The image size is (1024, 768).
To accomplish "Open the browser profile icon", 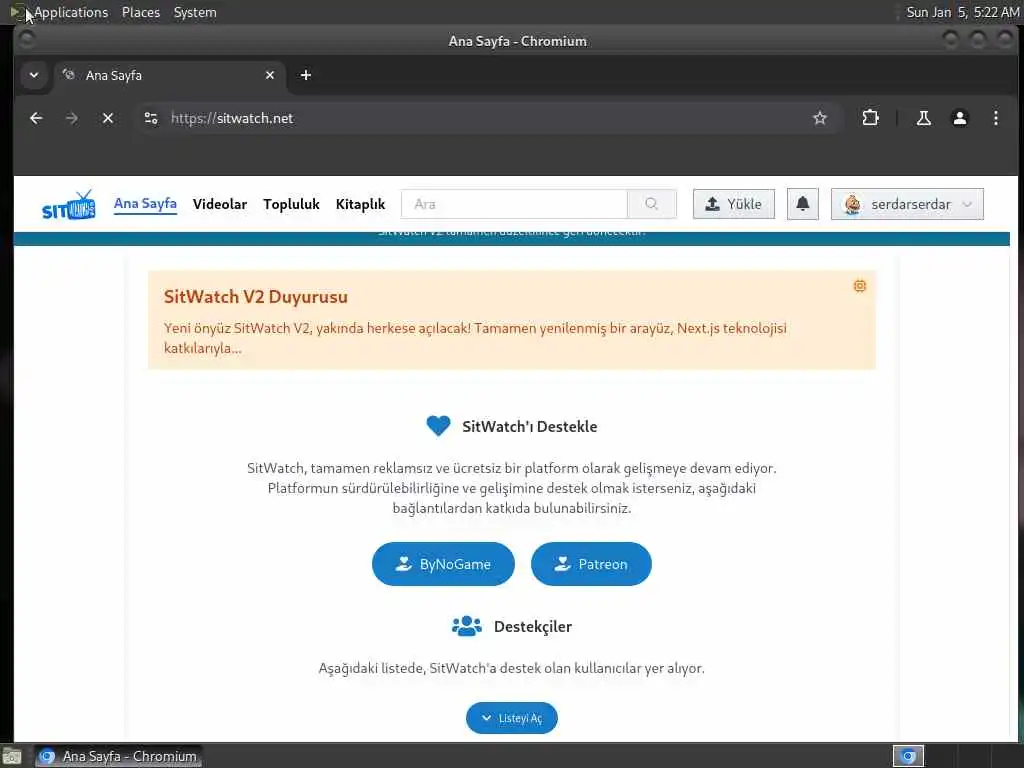I will click(x=959, y=118).
